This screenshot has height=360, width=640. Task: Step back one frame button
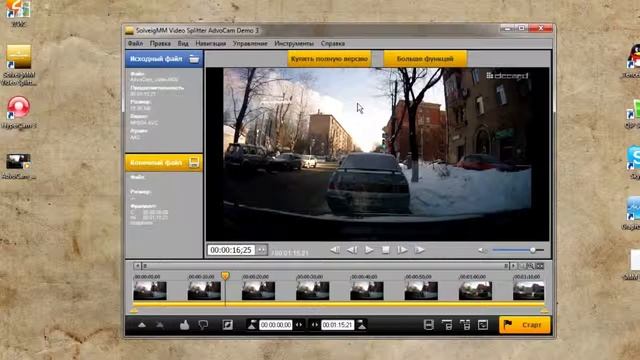click(x=352, y=250)
